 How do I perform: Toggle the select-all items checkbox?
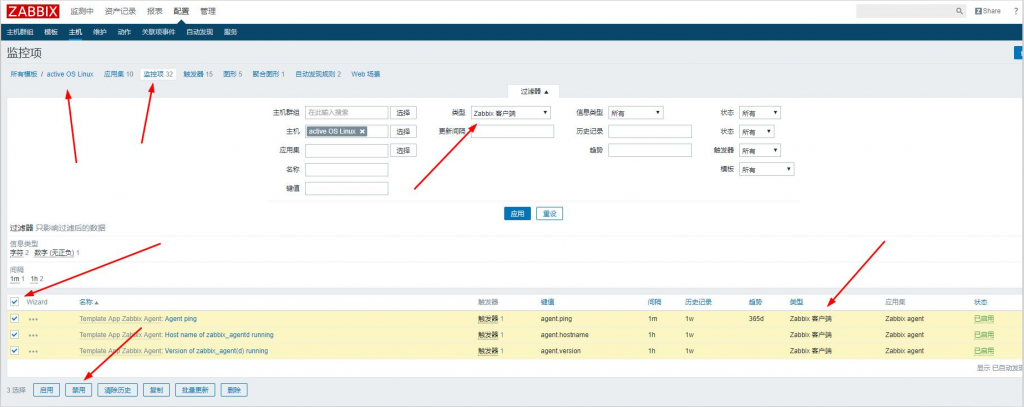(x=14, y=302)
